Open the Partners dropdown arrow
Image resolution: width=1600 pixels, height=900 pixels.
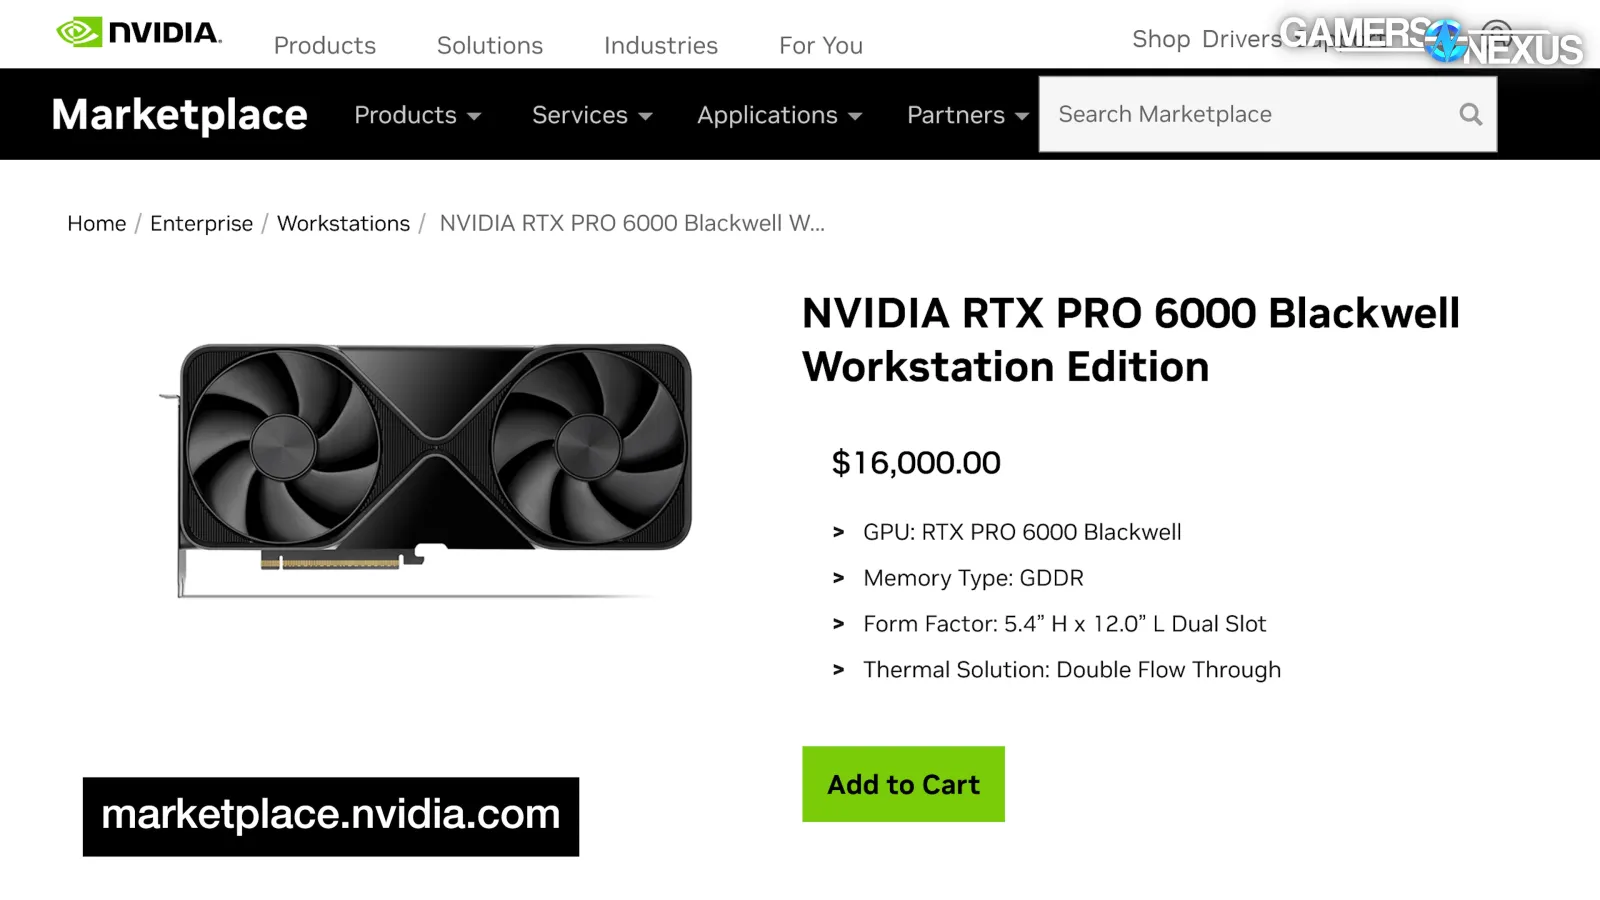[1022, 116]
